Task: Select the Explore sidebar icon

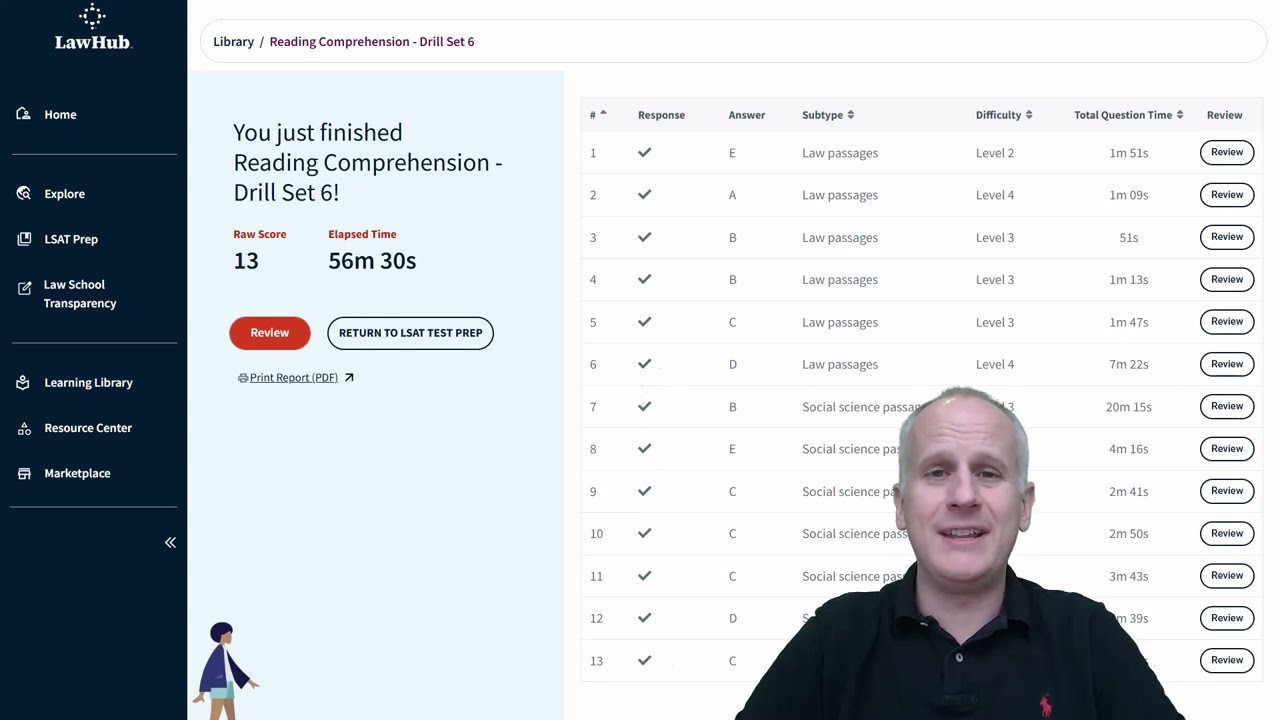Action: pyautogui.click(x=24, y=193)
